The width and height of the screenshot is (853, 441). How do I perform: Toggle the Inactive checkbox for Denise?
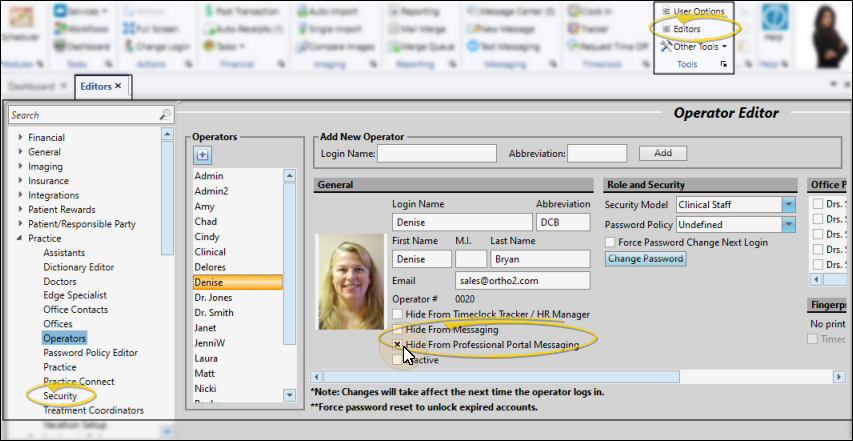tap(397, 359)
